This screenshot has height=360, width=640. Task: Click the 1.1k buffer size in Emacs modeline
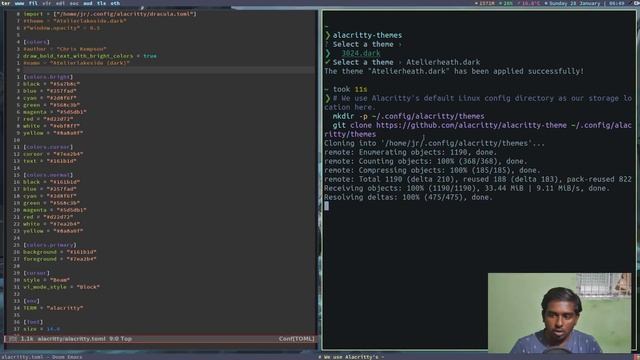tap(27, 339)
